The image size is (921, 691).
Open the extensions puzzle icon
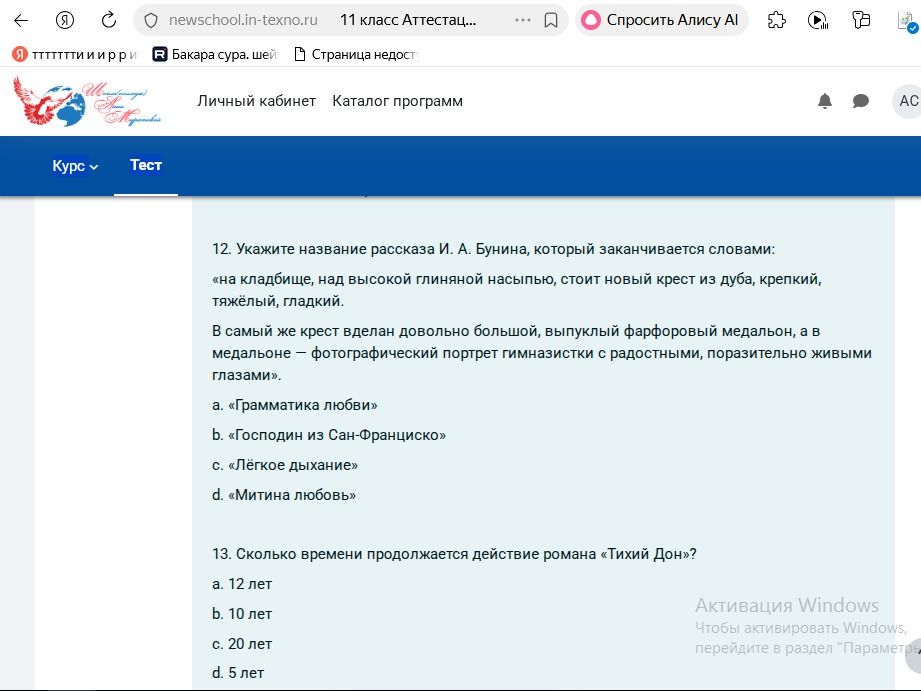777,21
